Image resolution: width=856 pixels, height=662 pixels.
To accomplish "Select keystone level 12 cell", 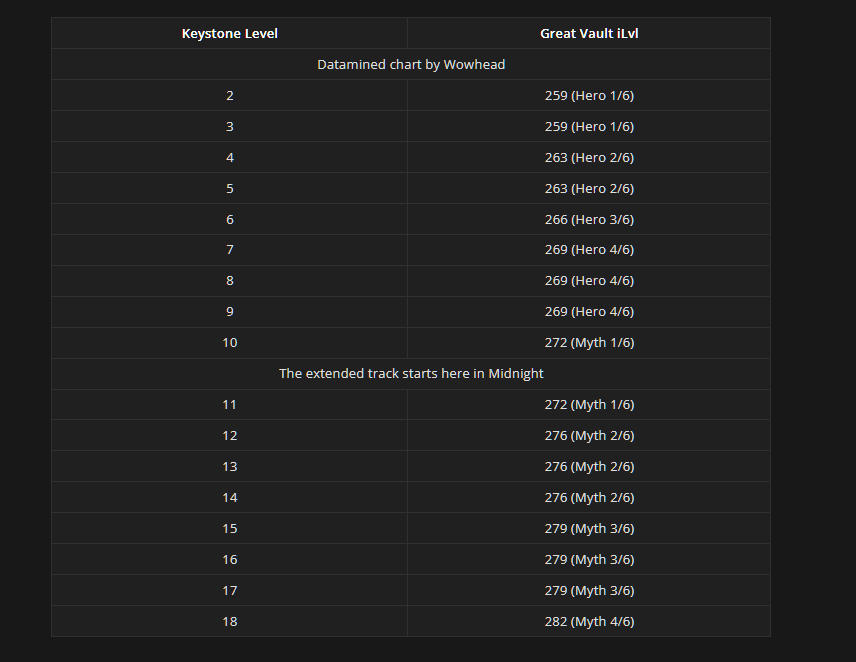I will click(x=229, y=435).
